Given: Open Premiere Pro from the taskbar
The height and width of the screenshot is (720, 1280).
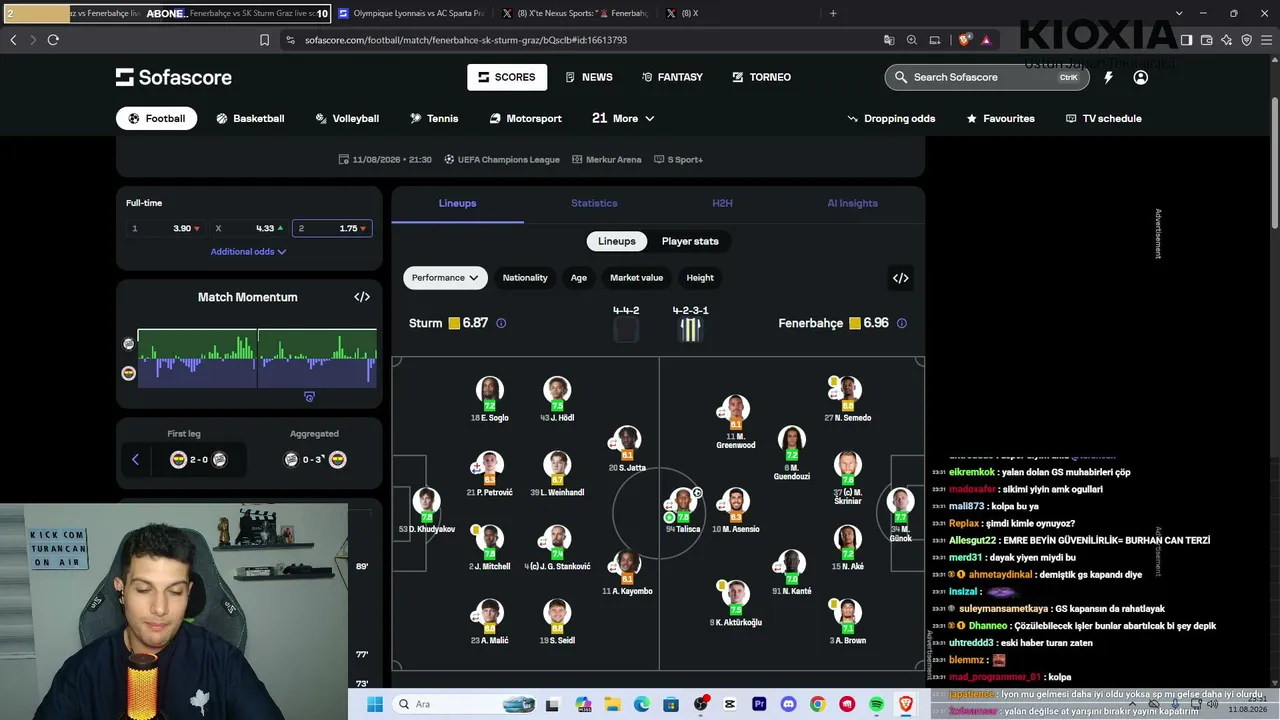Looking at the screenshot, I should 759,705.
